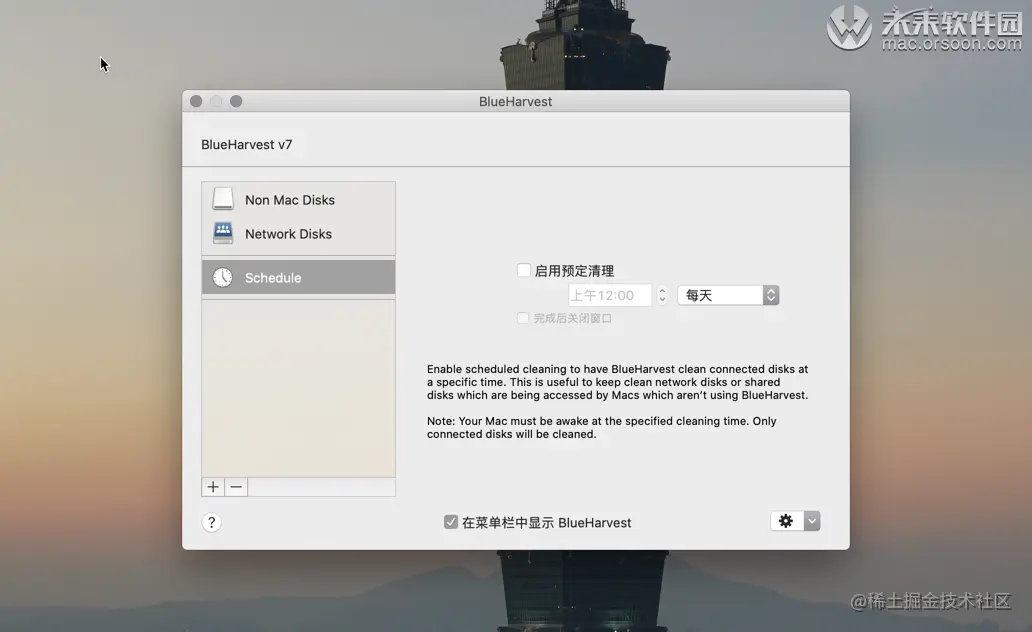Click the 'Enable scheduled cleaning' description text
This screenshot has height=632, width=1032.
pos(617,382)
